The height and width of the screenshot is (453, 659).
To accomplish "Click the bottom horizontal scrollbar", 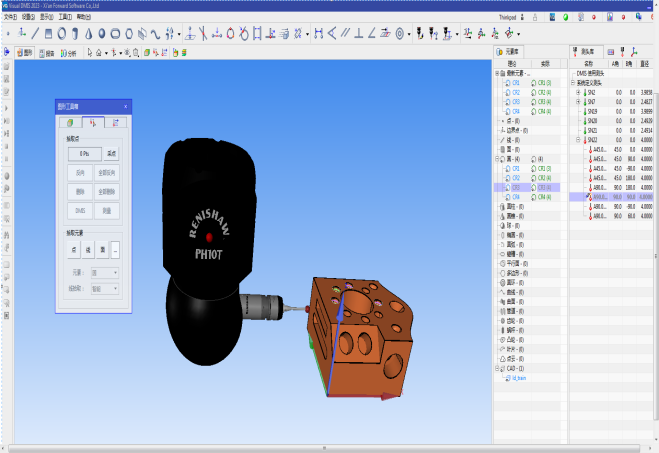I will [x=324, y=448].
